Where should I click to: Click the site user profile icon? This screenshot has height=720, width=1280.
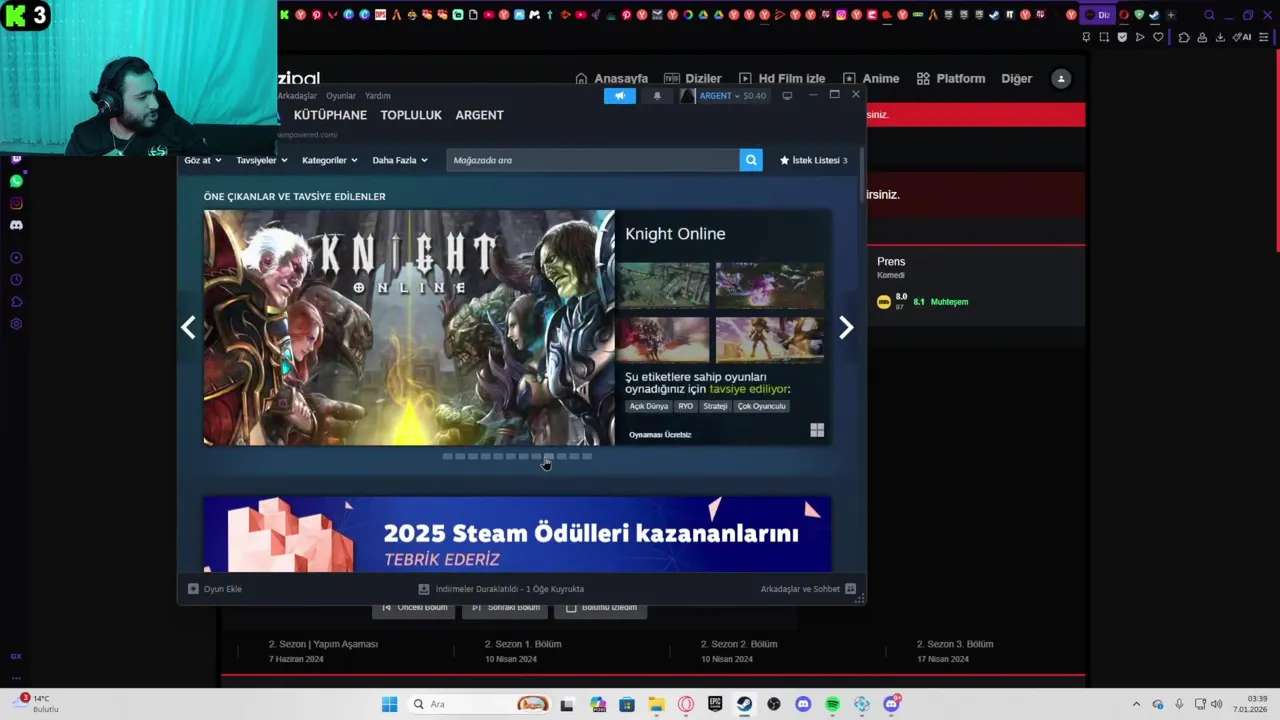pos(1061,79)
